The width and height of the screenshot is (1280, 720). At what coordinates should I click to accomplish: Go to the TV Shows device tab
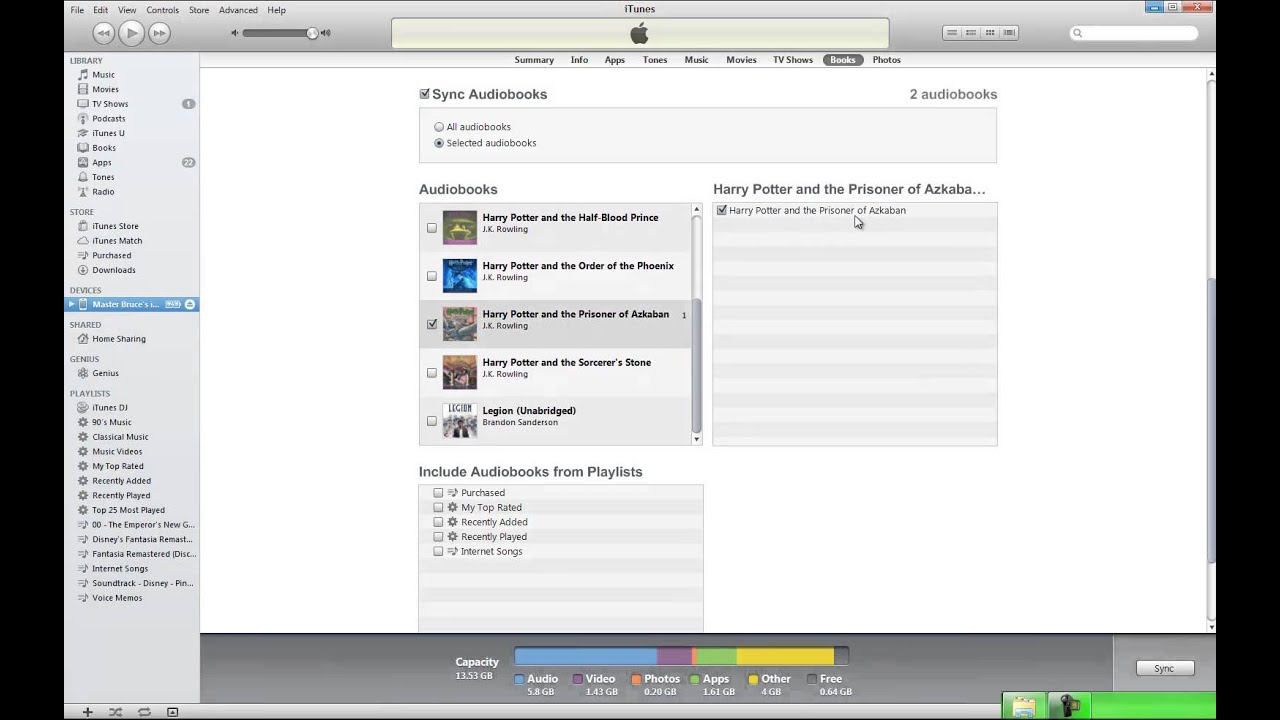[792, 60]
